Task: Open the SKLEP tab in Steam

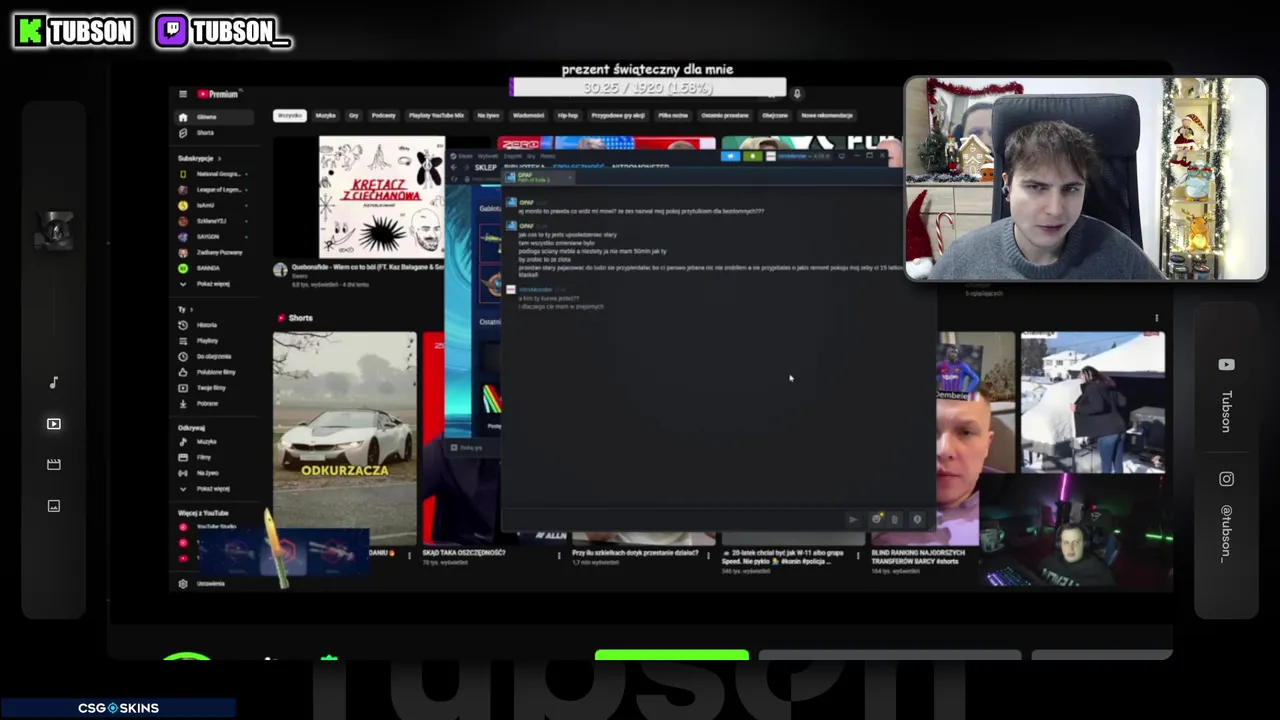Action: tap(486, 167)
